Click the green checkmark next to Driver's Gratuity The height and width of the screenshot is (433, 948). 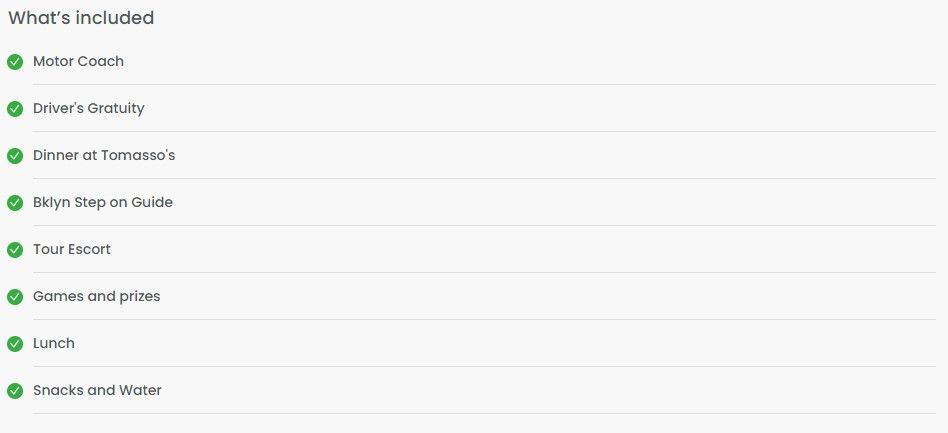click(15, 109)
